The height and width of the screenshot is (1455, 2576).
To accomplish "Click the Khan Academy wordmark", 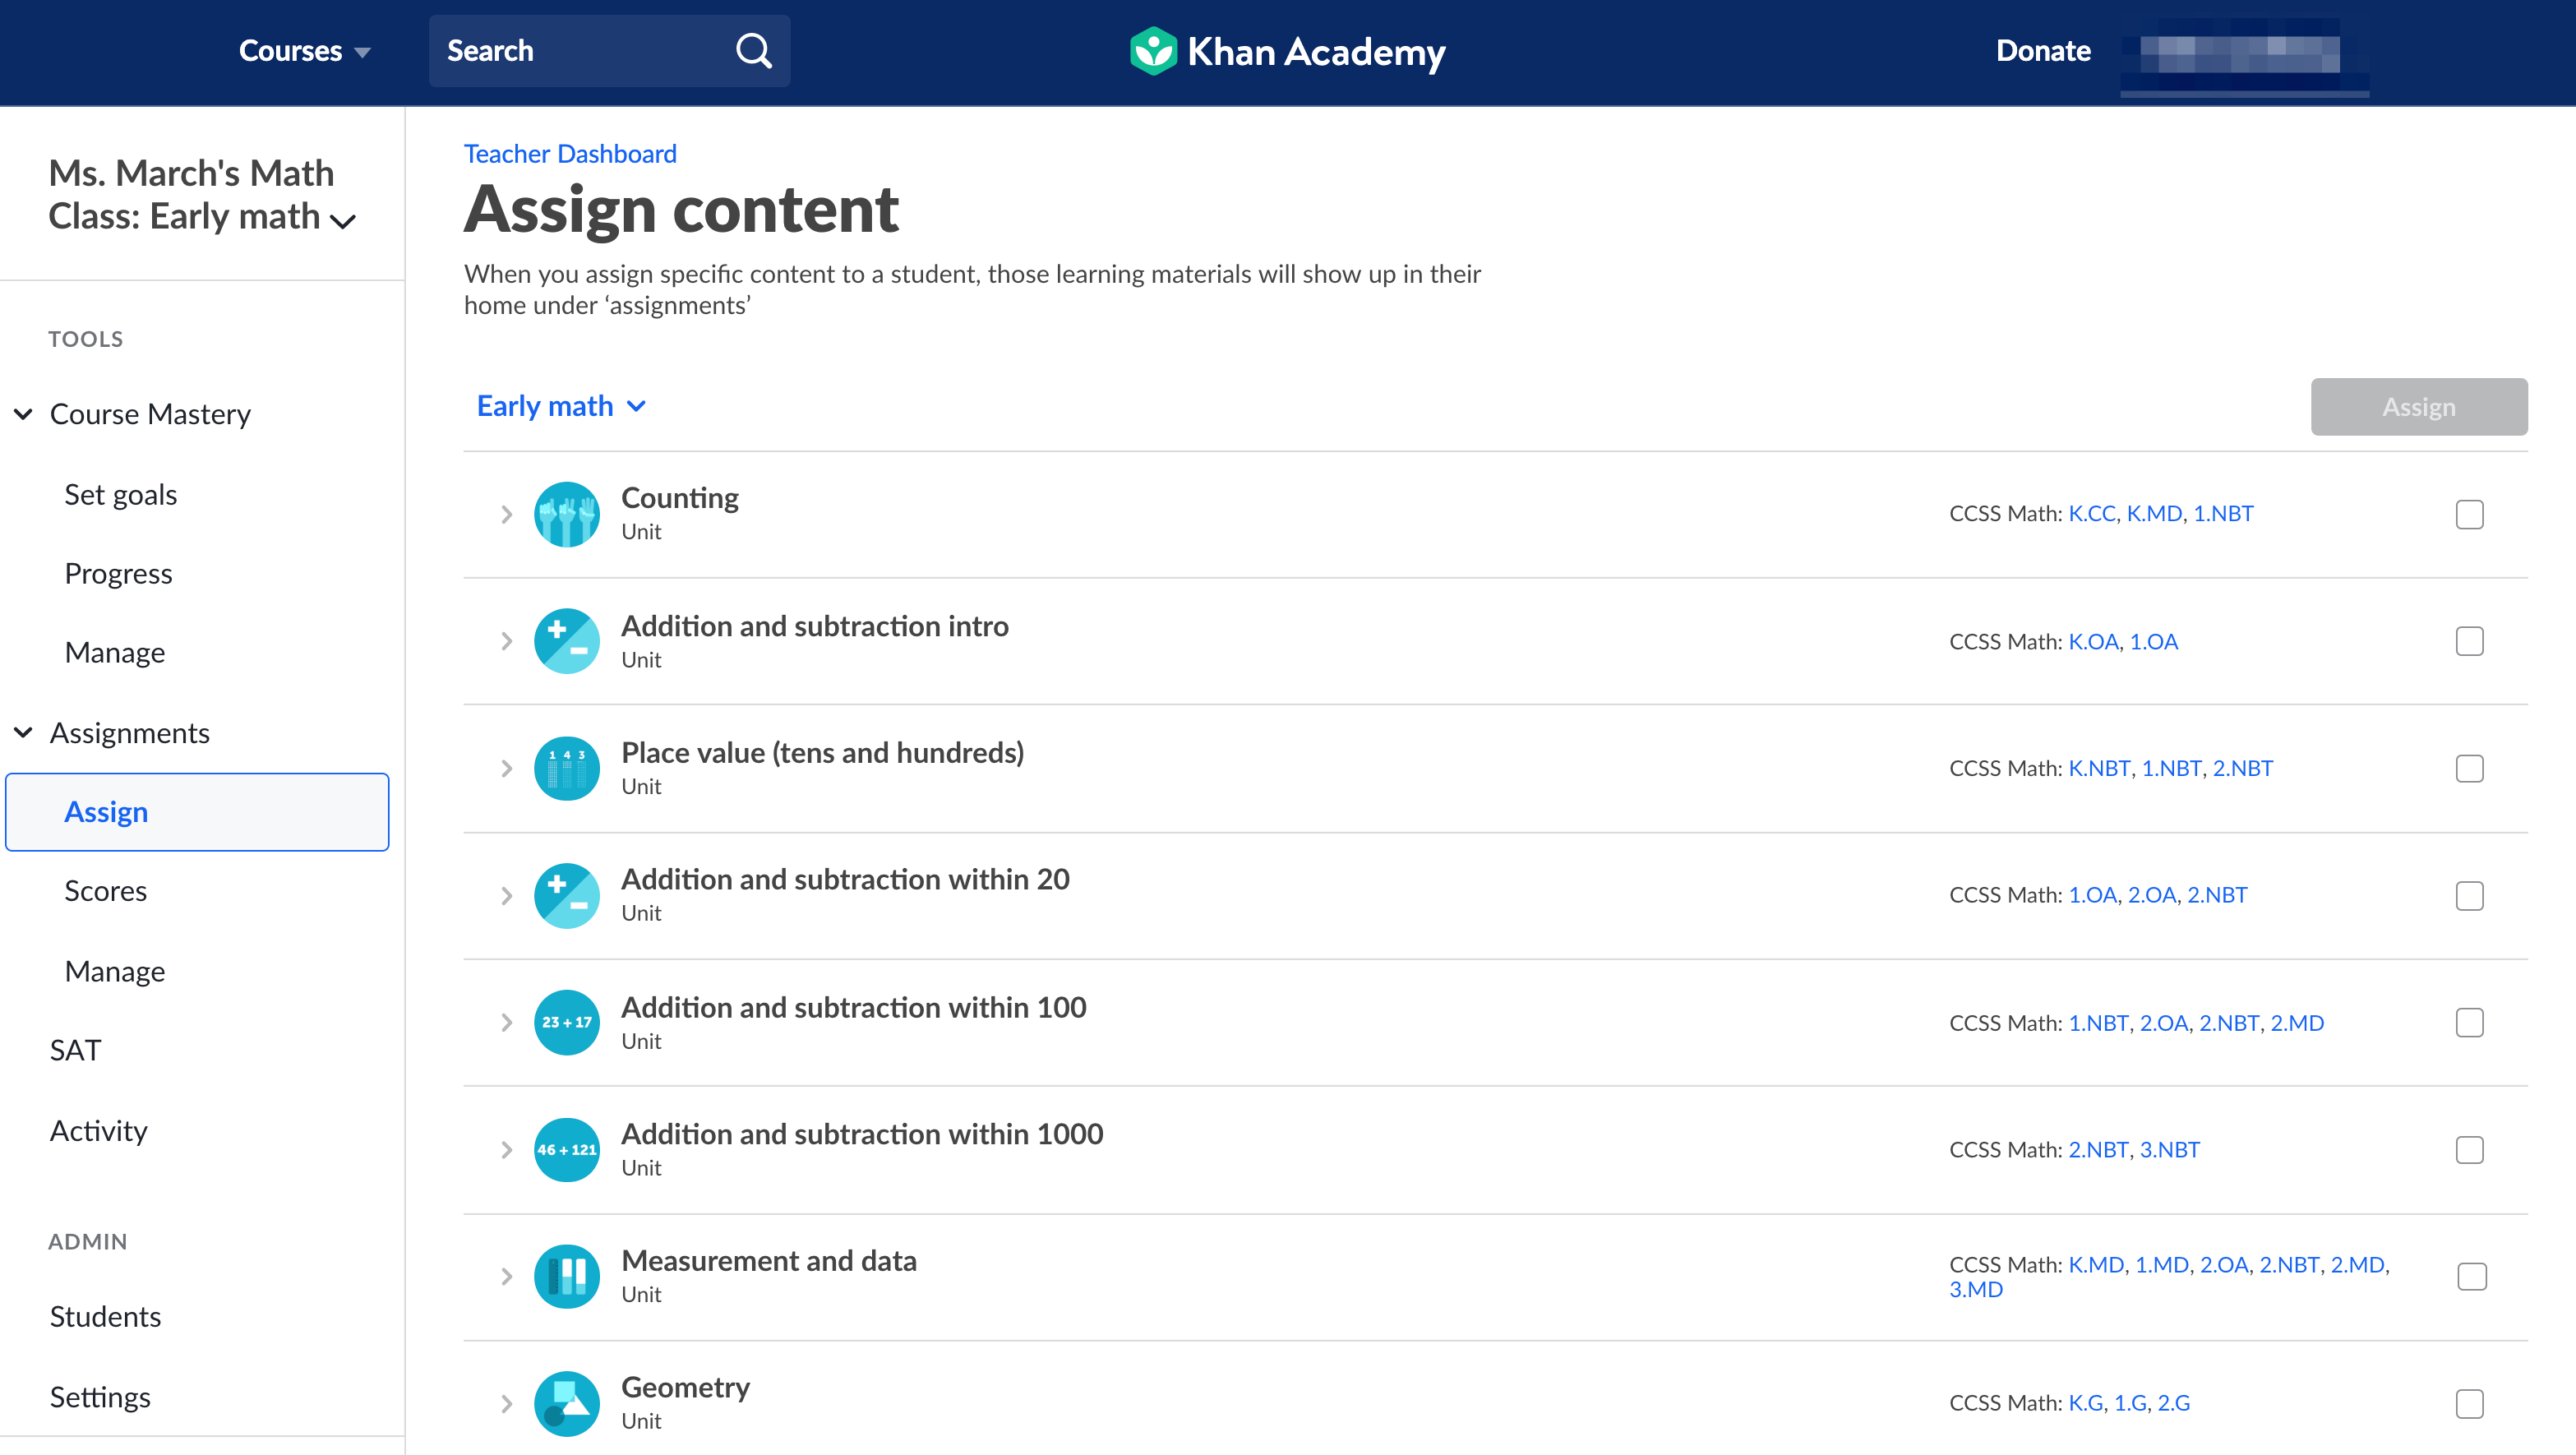I will click(x=1316, y=52).
